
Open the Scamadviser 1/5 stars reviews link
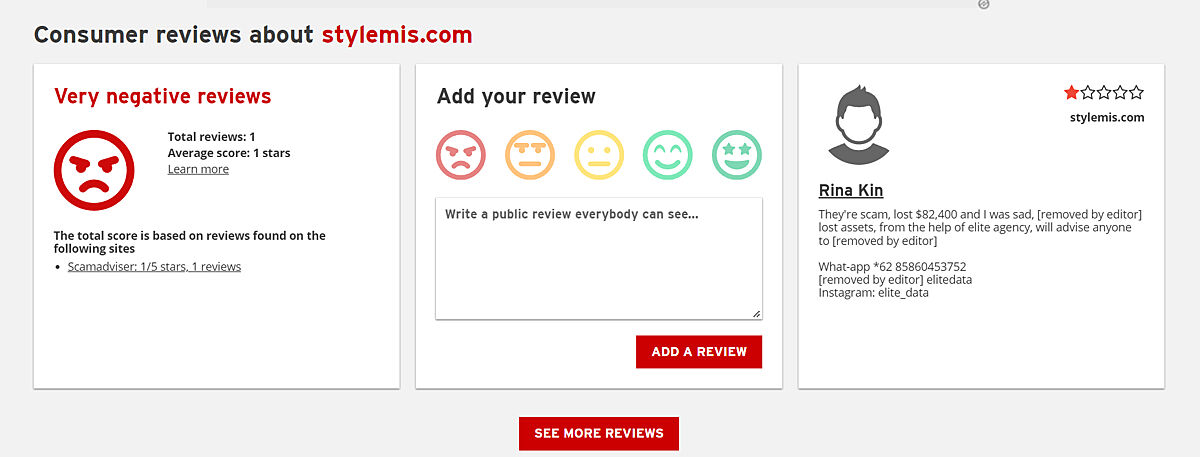click(x=154, y=267)
